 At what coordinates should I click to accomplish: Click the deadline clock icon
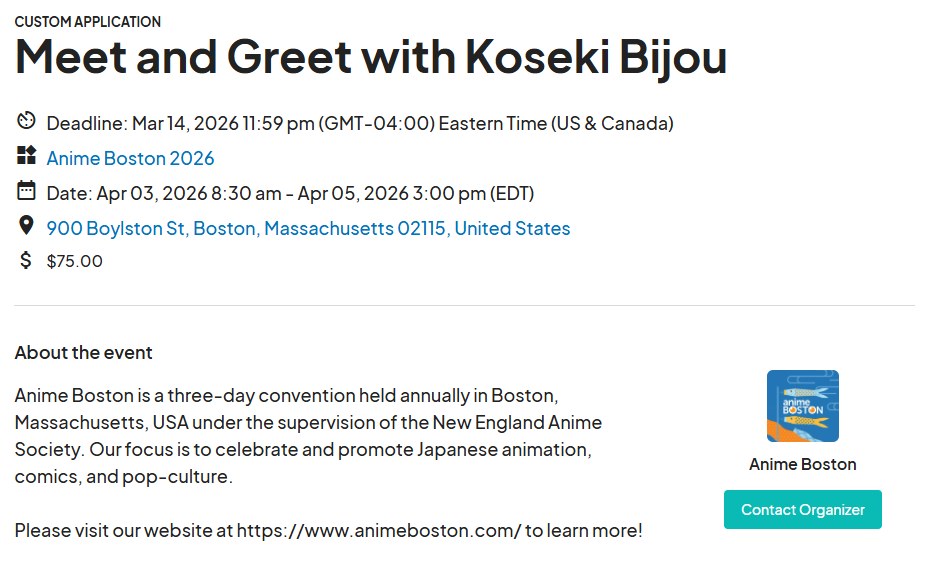[x=26, y=122]
